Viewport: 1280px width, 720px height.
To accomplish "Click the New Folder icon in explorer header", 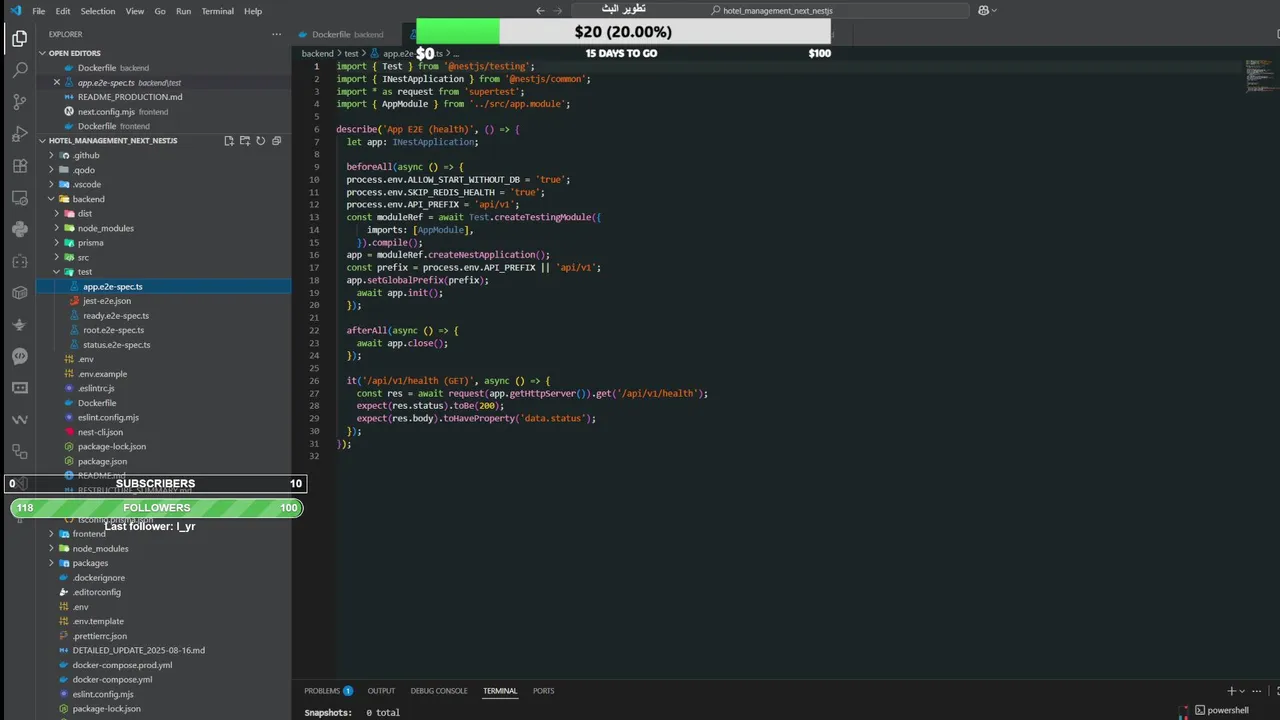I will (245, 141).
